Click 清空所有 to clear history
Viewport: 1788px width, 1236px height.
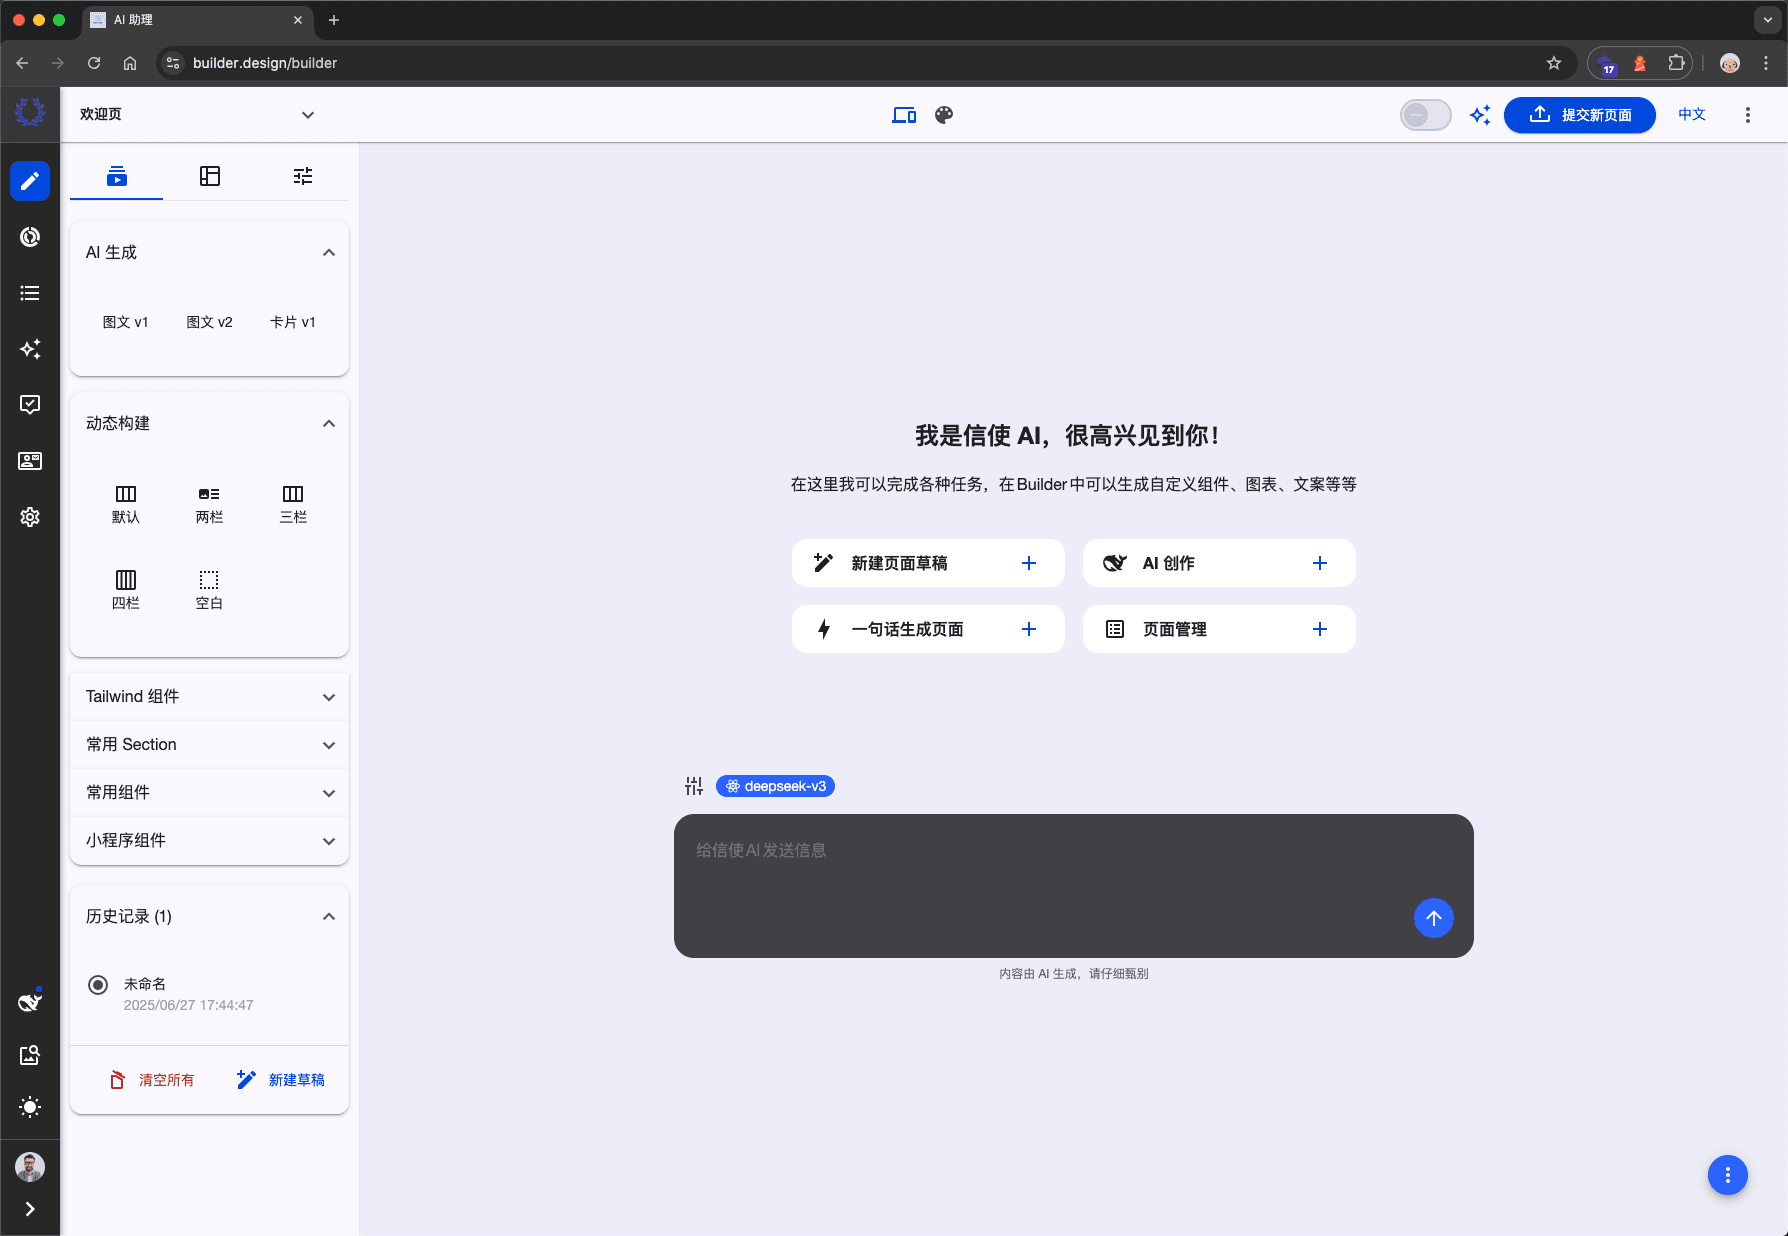pos(152,1080)
